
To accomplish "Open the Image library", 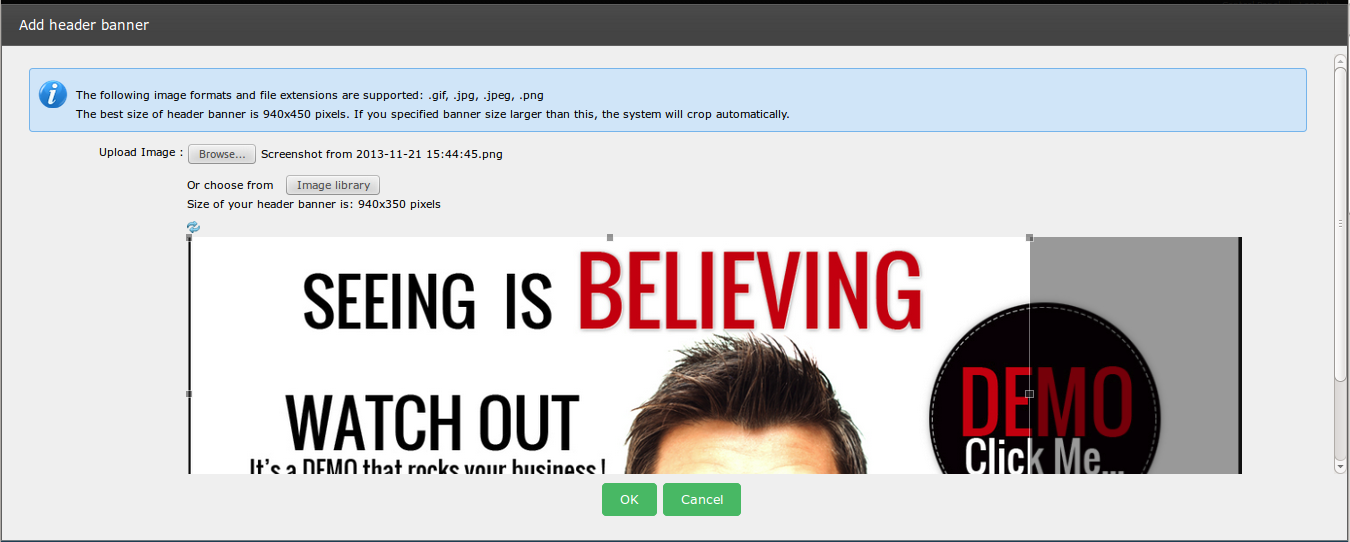I will click(333, 185).
